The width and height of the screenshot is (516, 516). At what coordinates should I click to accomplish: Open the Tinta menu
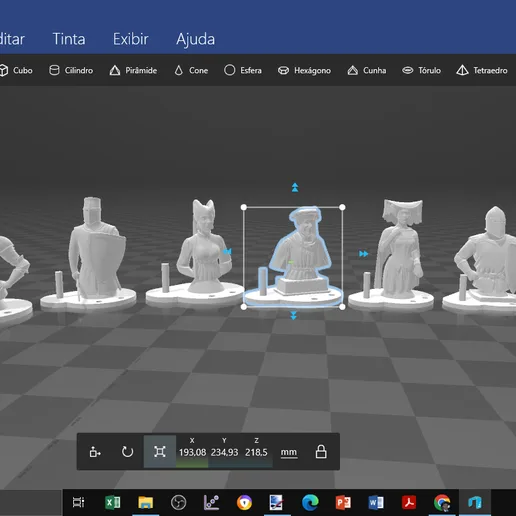tap(69, 39)
